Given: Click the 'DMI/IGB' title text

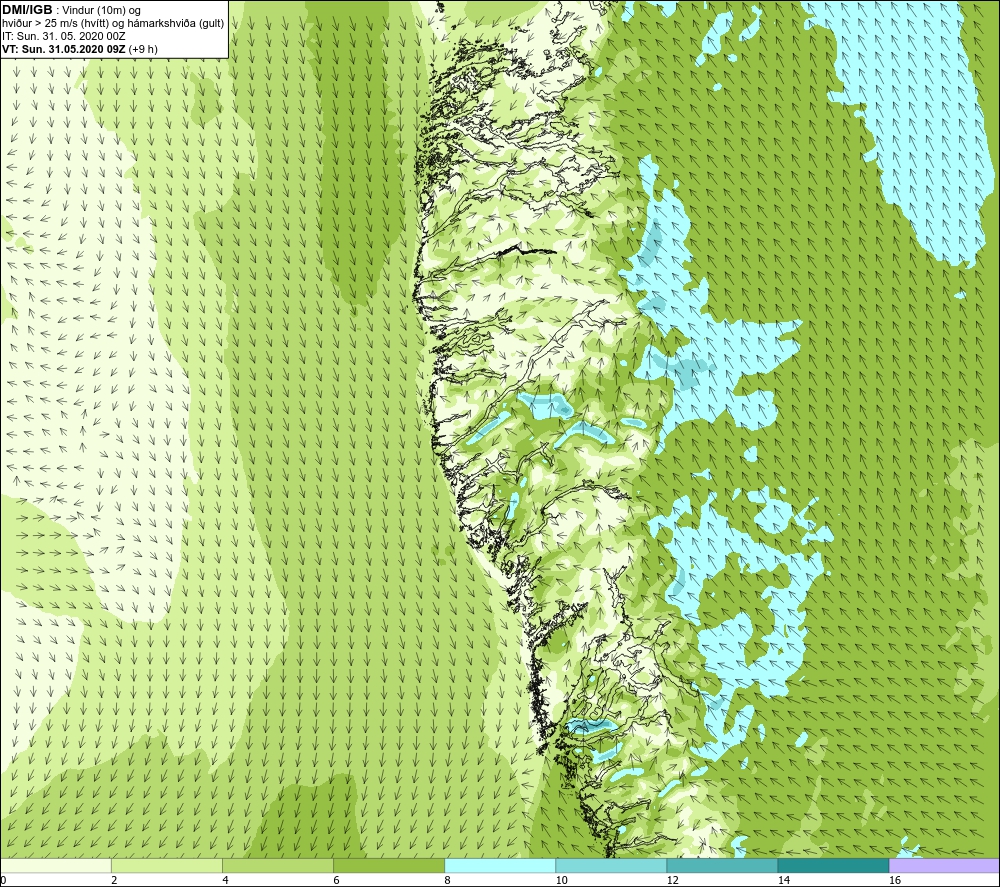Looking at the screenshot, I should (x=27, y=10).
